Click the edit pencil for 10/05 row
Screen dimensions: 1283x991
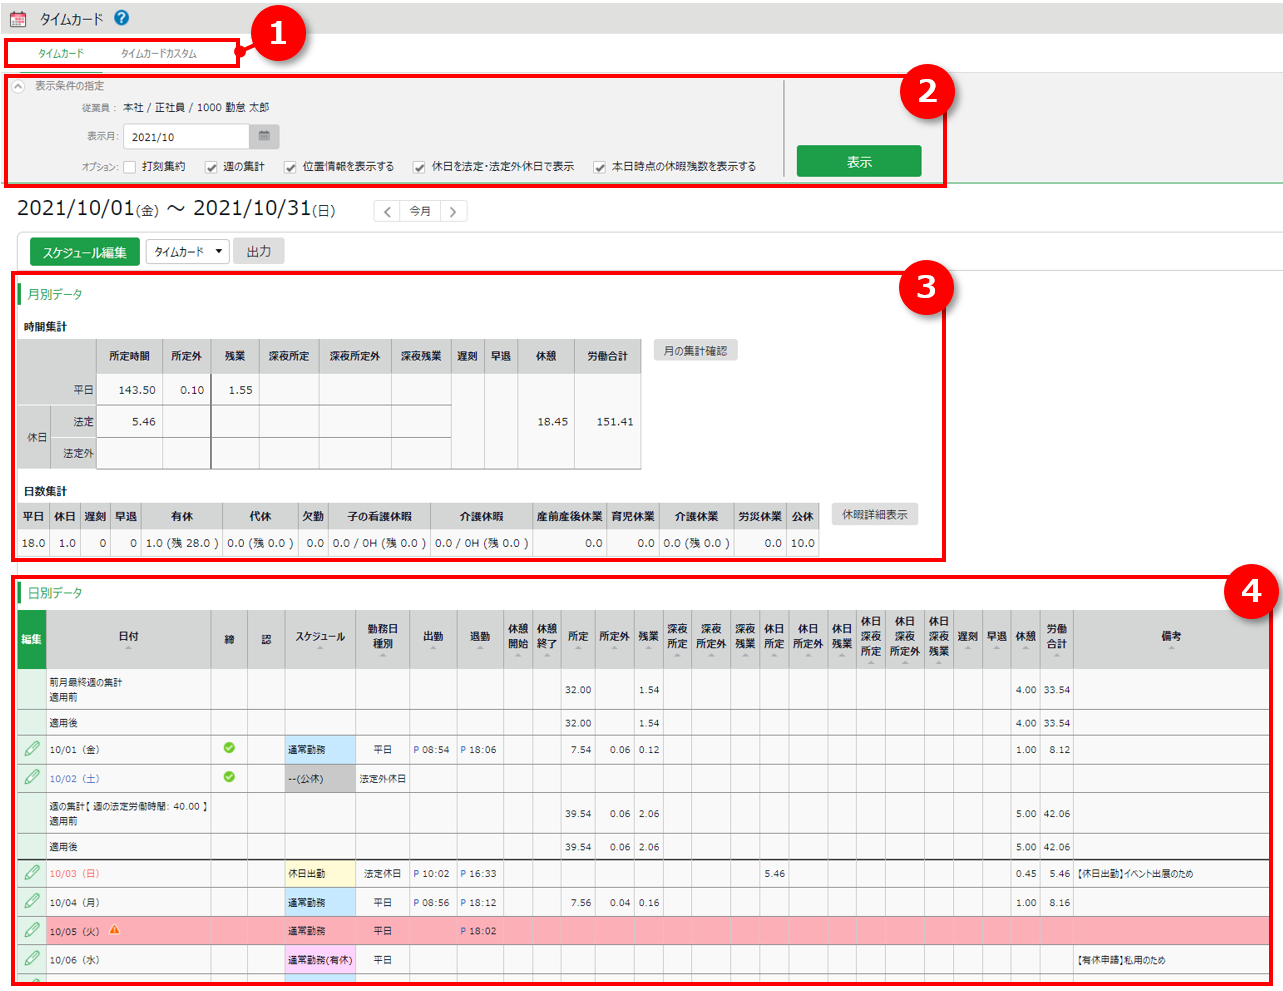pyautogui.click(x=32, y=930)
